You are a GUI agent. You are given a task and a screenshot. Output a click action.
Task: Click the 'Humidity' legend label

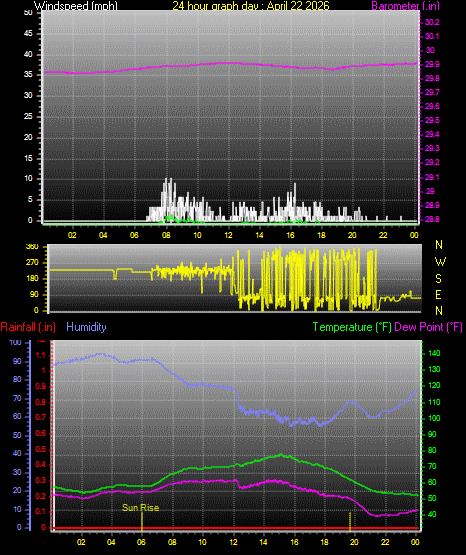pos(86,327)
